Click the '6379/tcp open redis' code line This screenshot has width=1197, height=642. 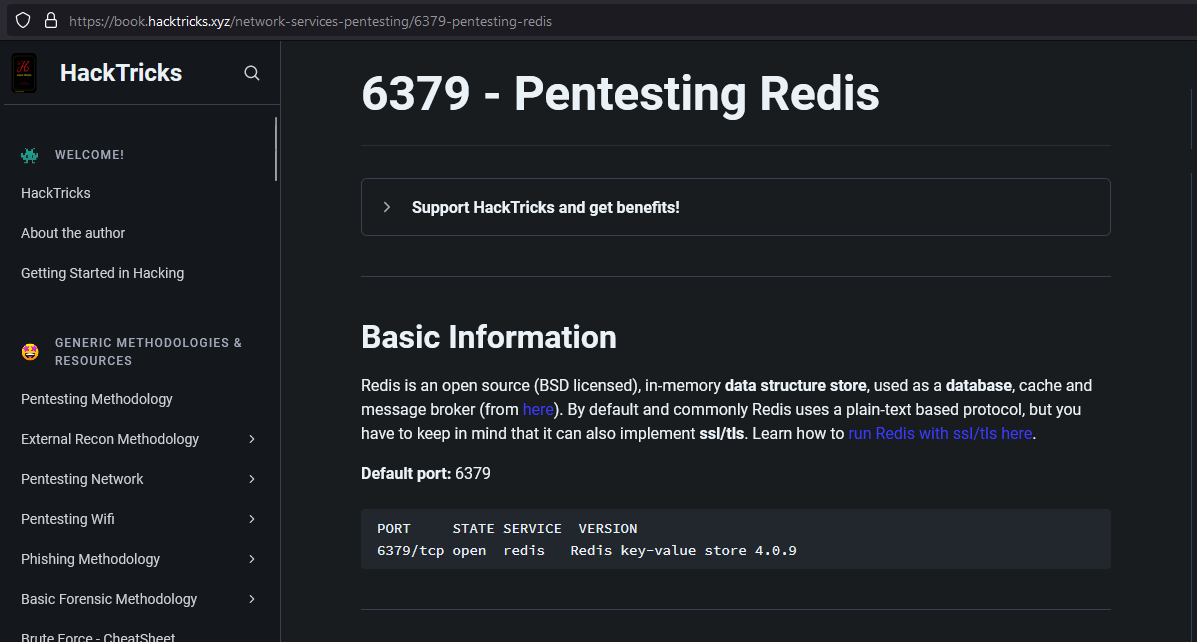(586, 550)
